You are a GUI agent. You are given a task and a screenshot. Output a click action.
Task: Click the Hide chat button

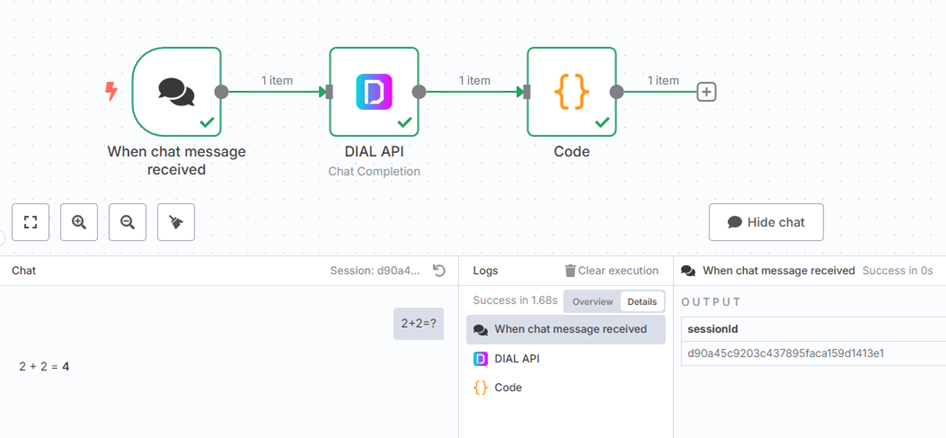click(x=766, y=222)
